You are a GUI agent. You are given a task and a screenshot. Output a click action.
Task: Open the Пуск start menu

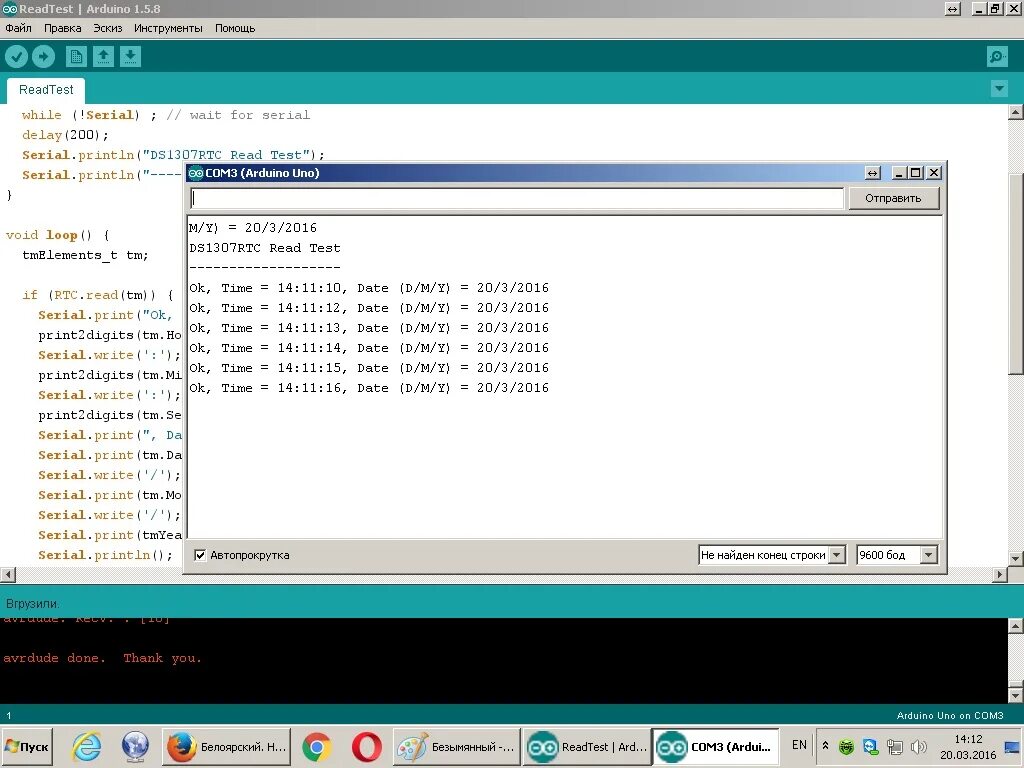[27, 746]
